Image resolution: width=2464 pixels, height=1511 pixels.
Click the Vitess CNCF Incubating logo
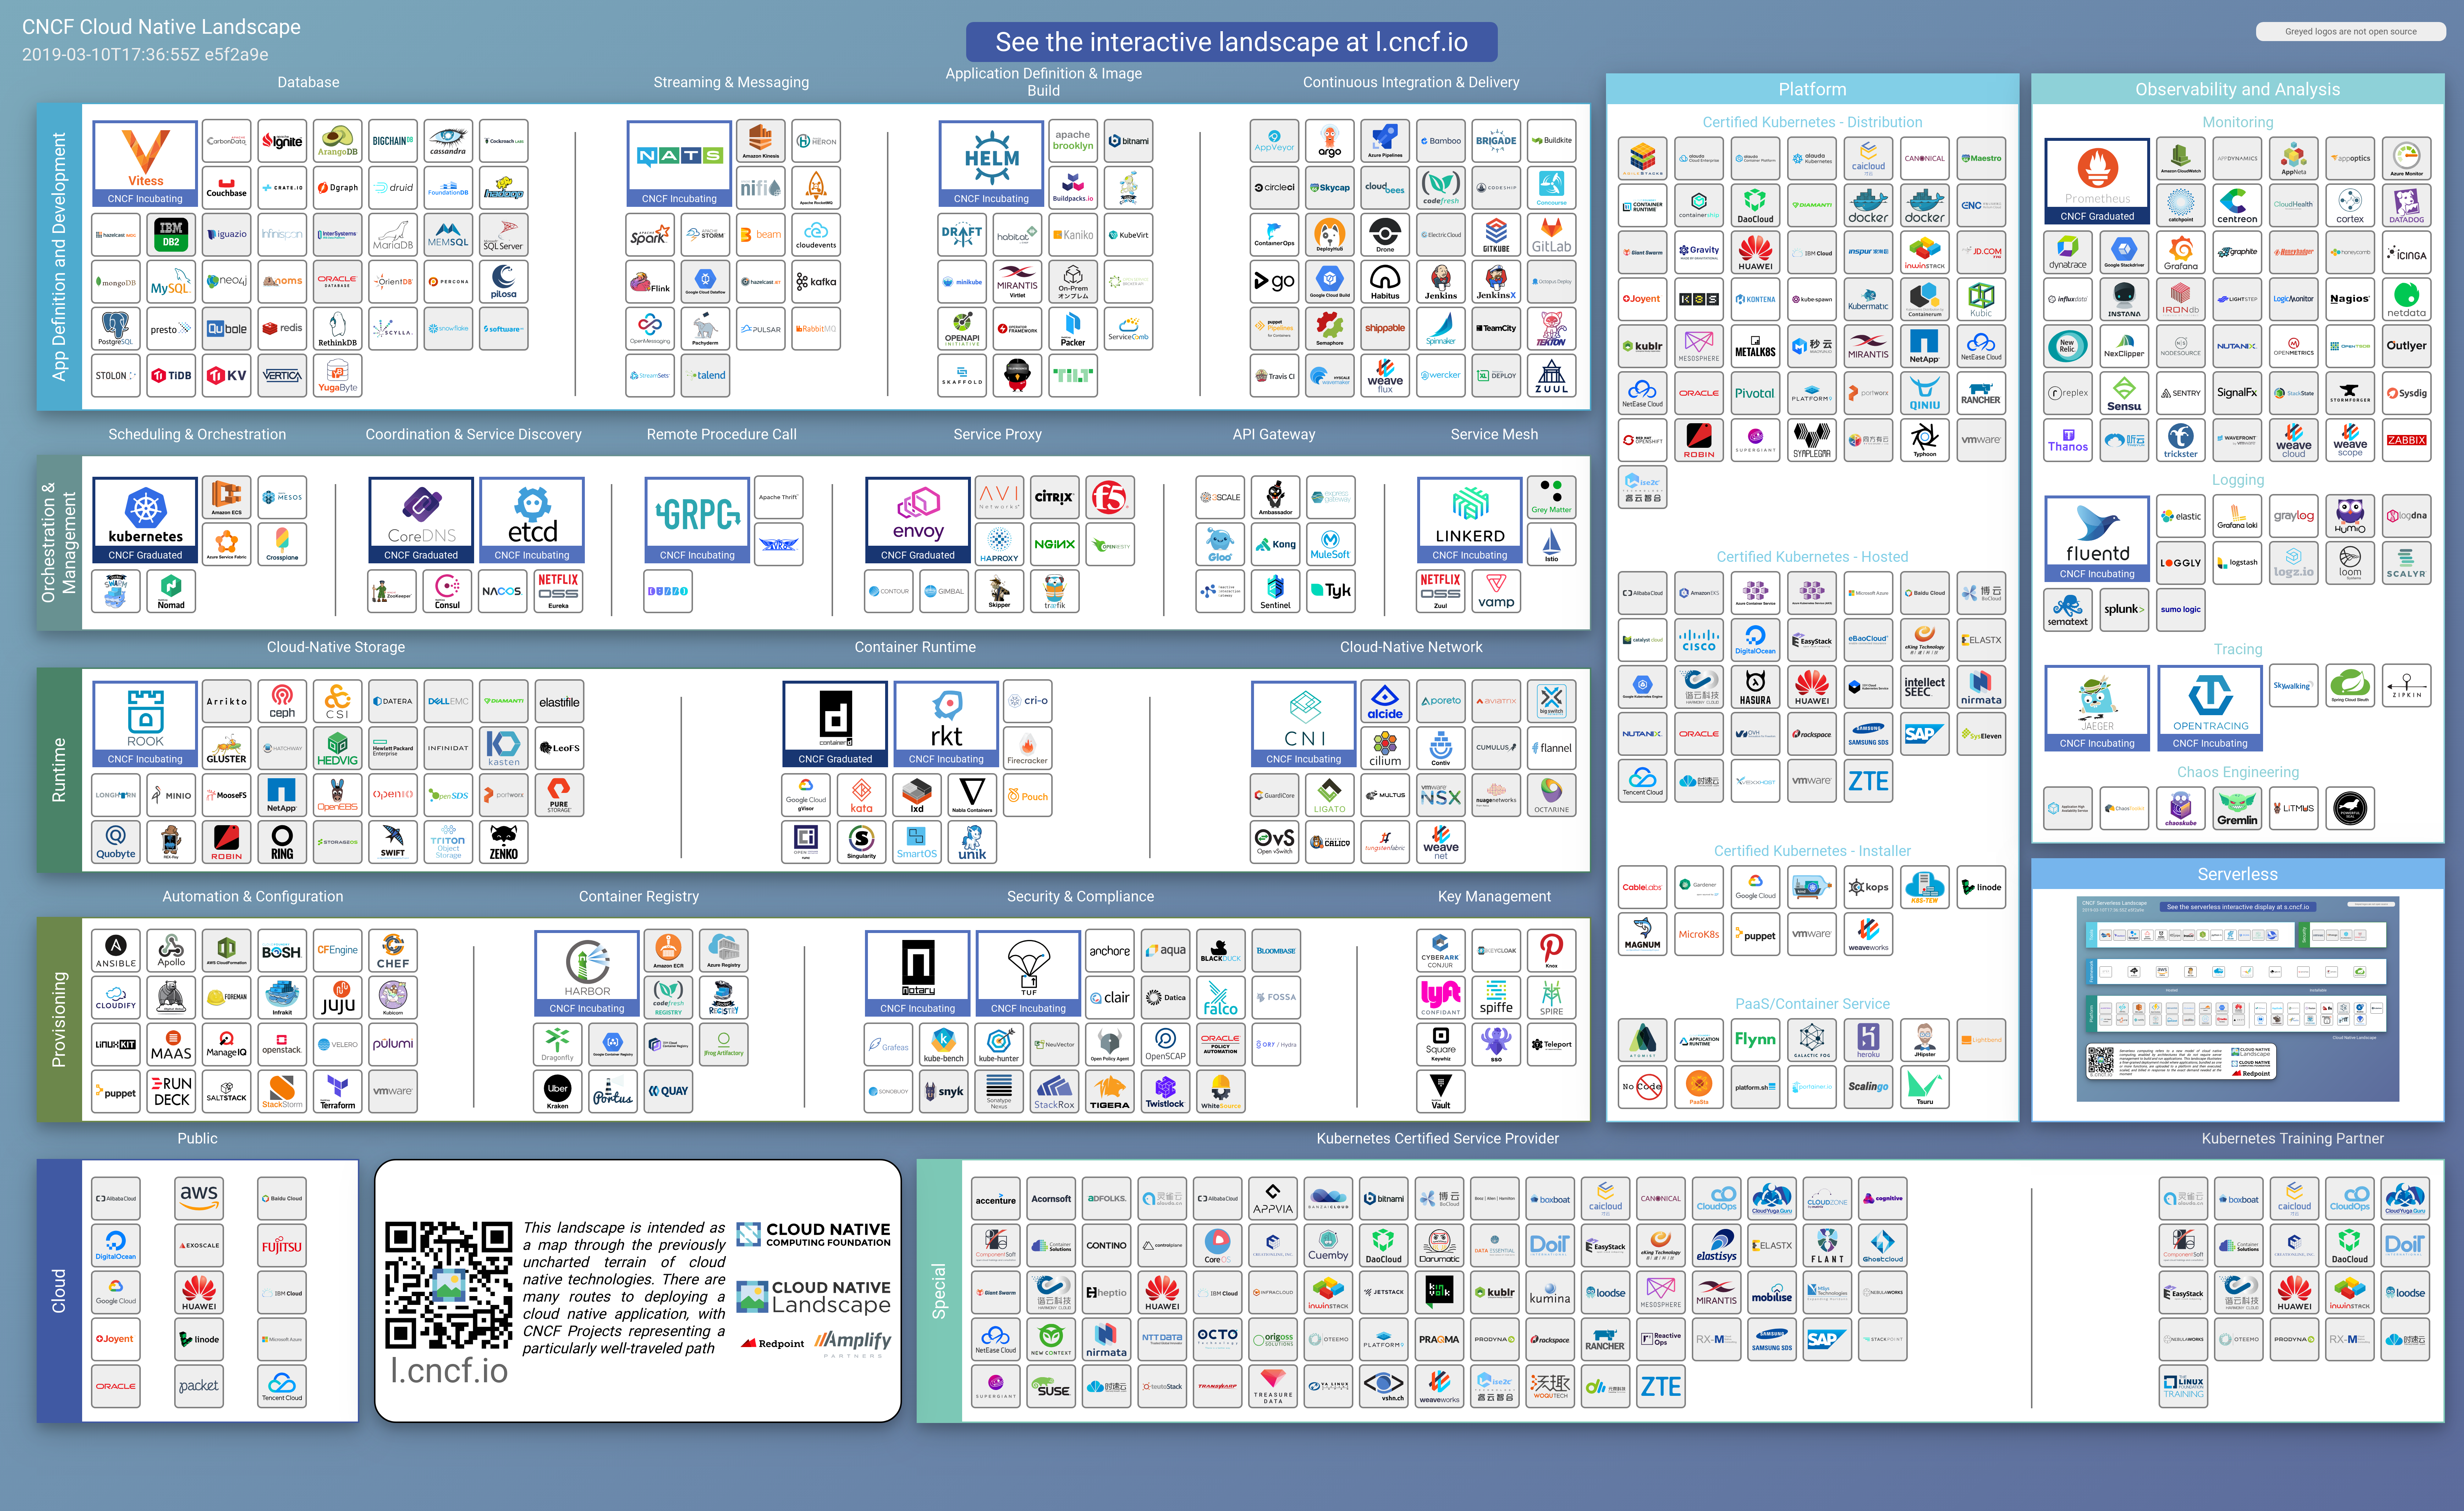[x=145, y=162]
